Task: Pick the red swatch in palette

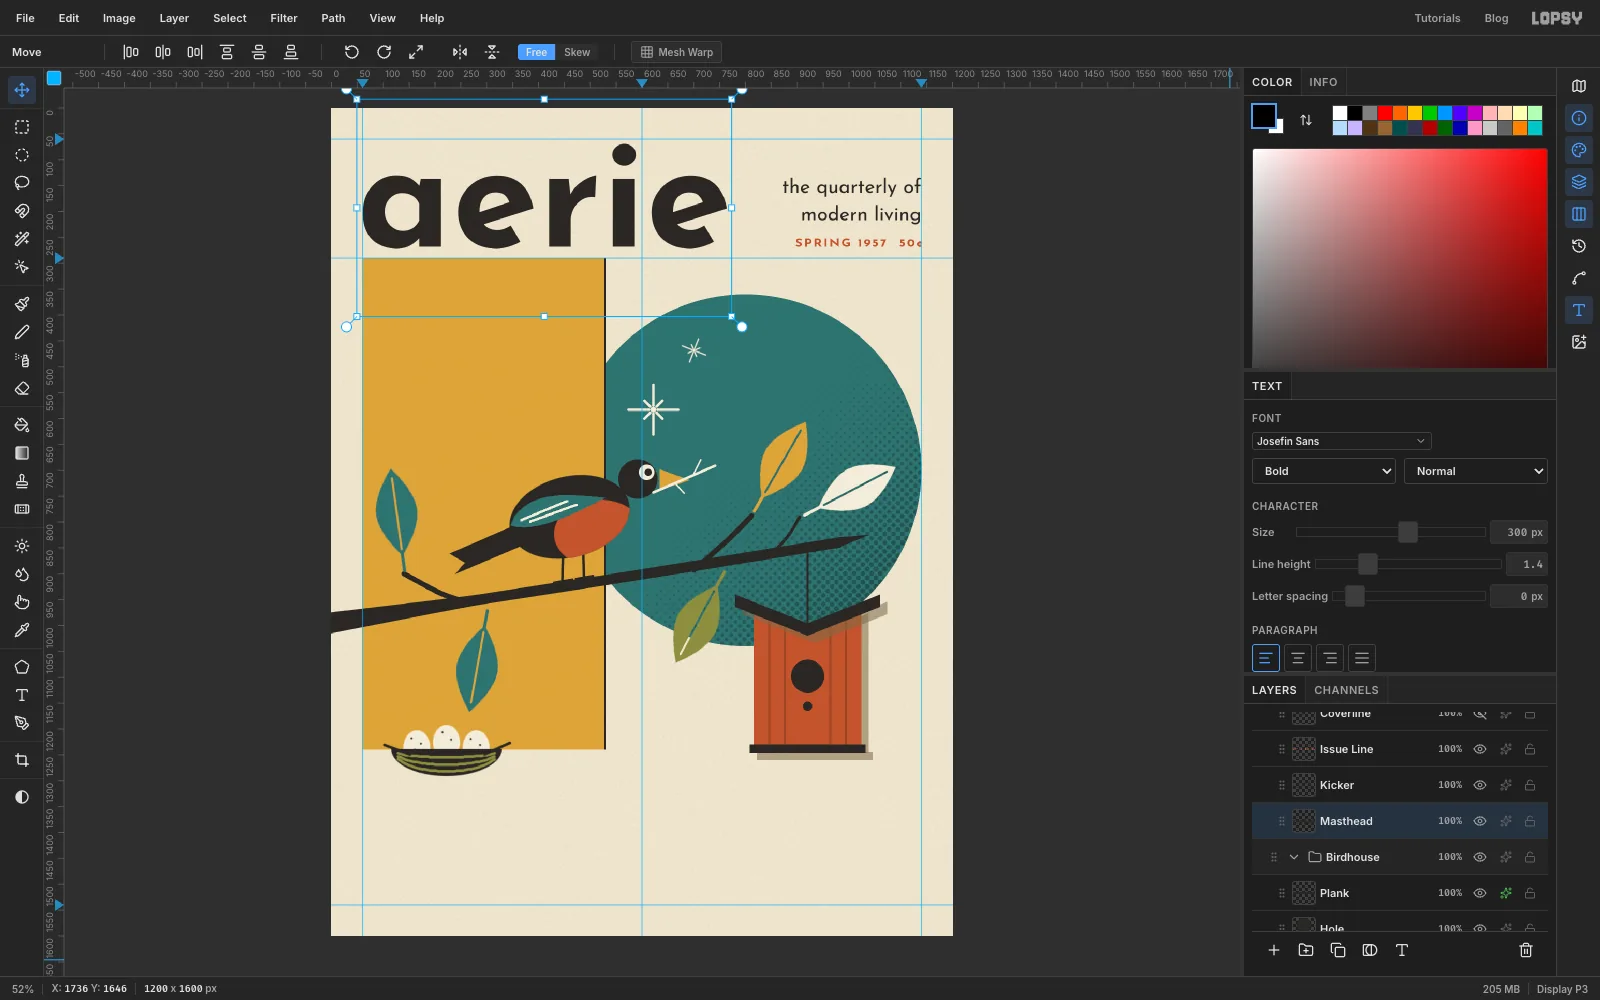Action: (1385, 113)
